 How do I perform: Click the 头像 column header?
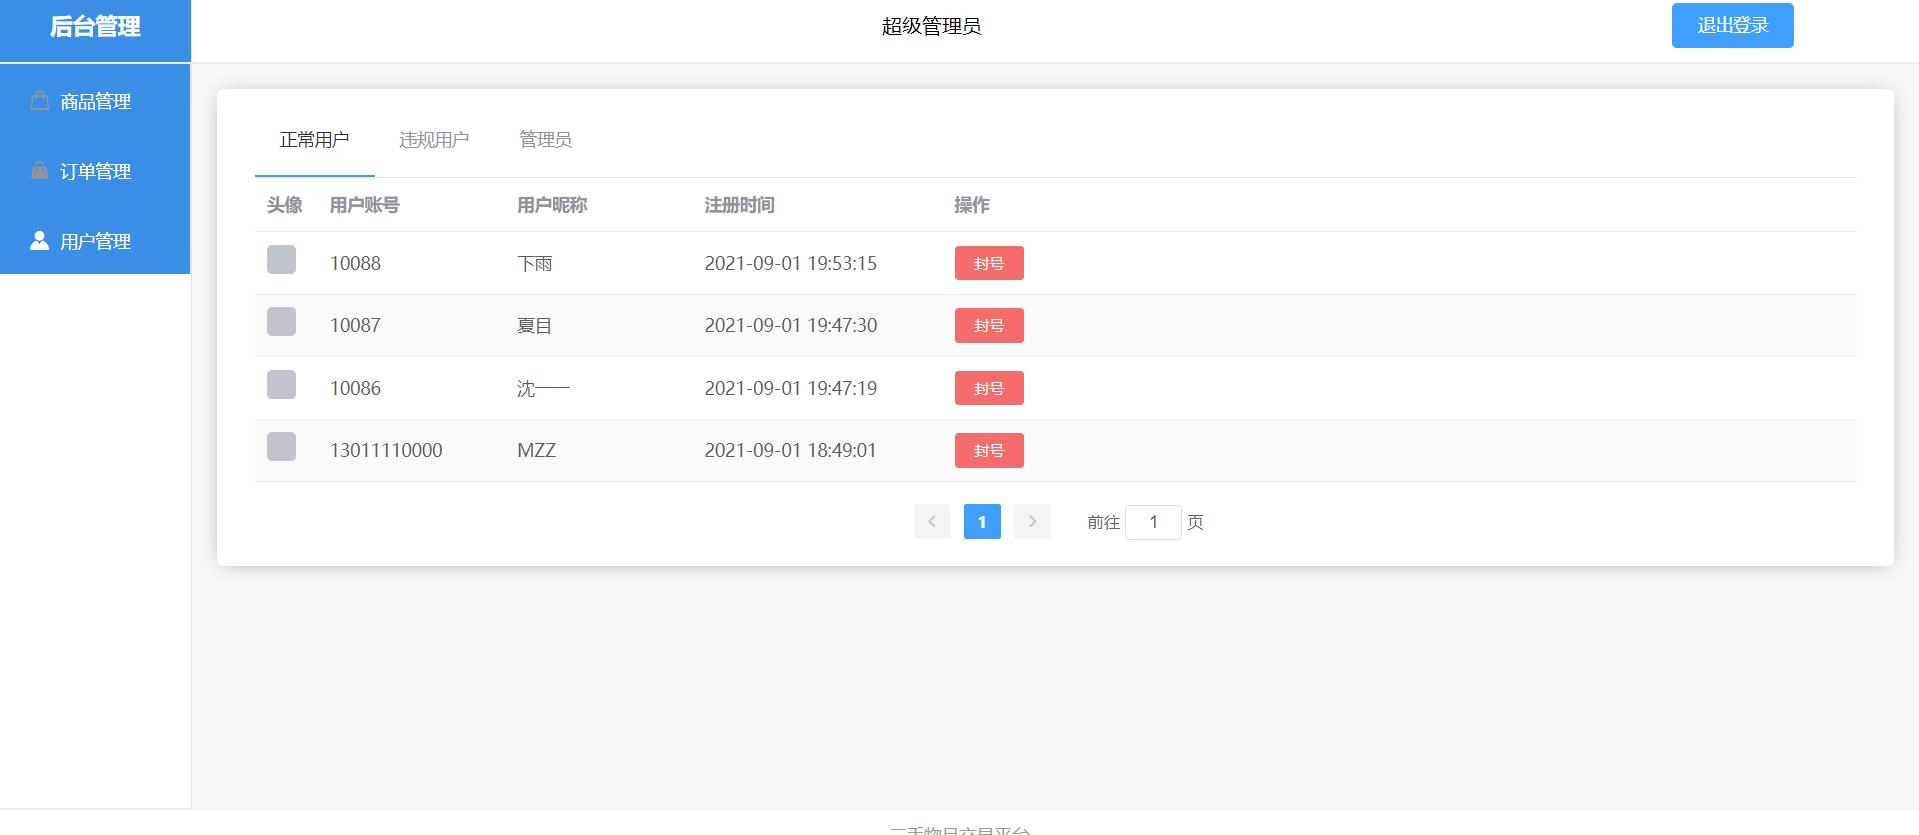[x=284, y=205]
